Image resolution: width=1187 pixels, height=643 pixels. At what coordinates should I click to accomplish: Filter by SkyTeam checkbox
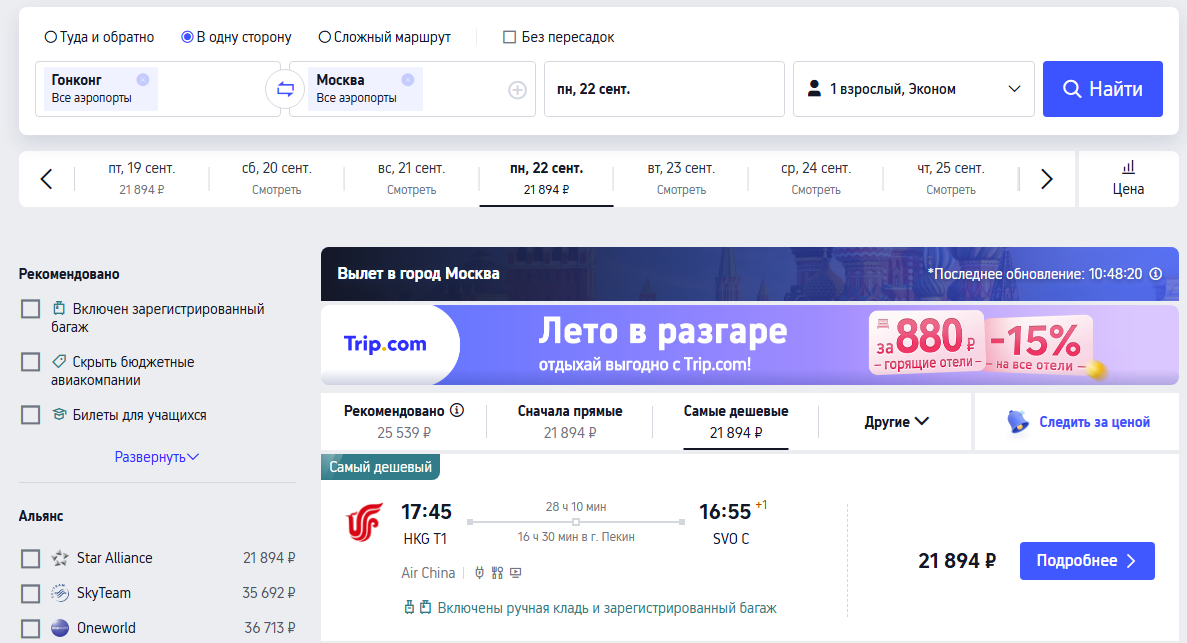[x=30, y=594]
